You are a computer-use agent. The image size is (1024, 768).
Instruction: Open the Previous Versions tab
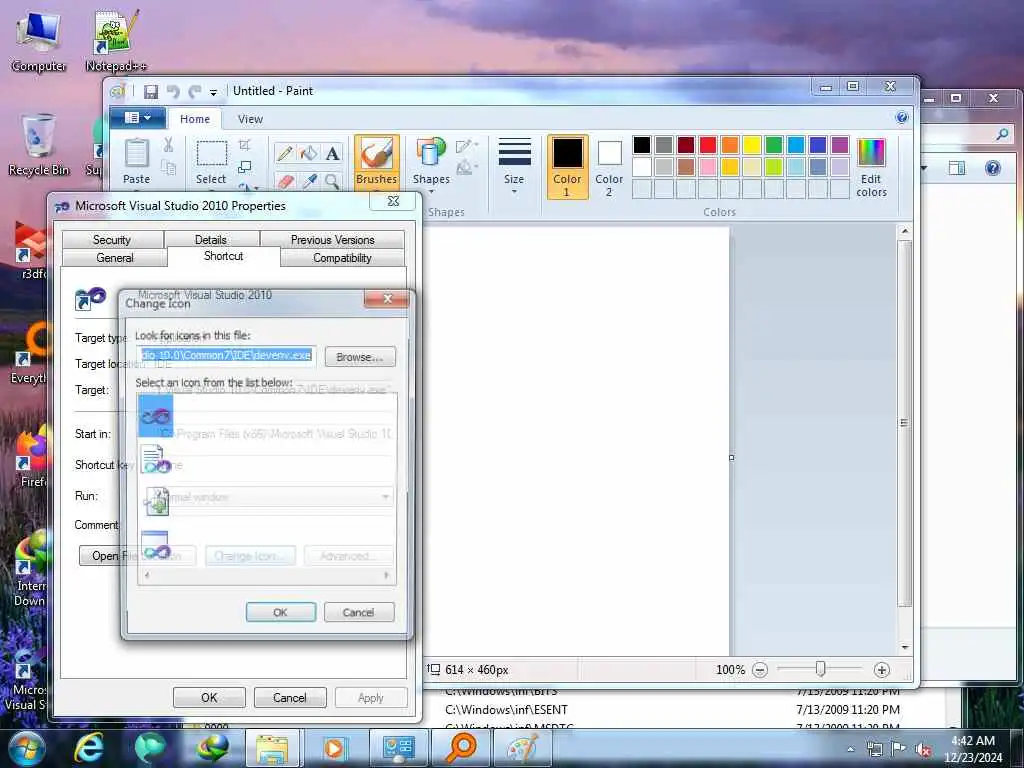point(332,240)
